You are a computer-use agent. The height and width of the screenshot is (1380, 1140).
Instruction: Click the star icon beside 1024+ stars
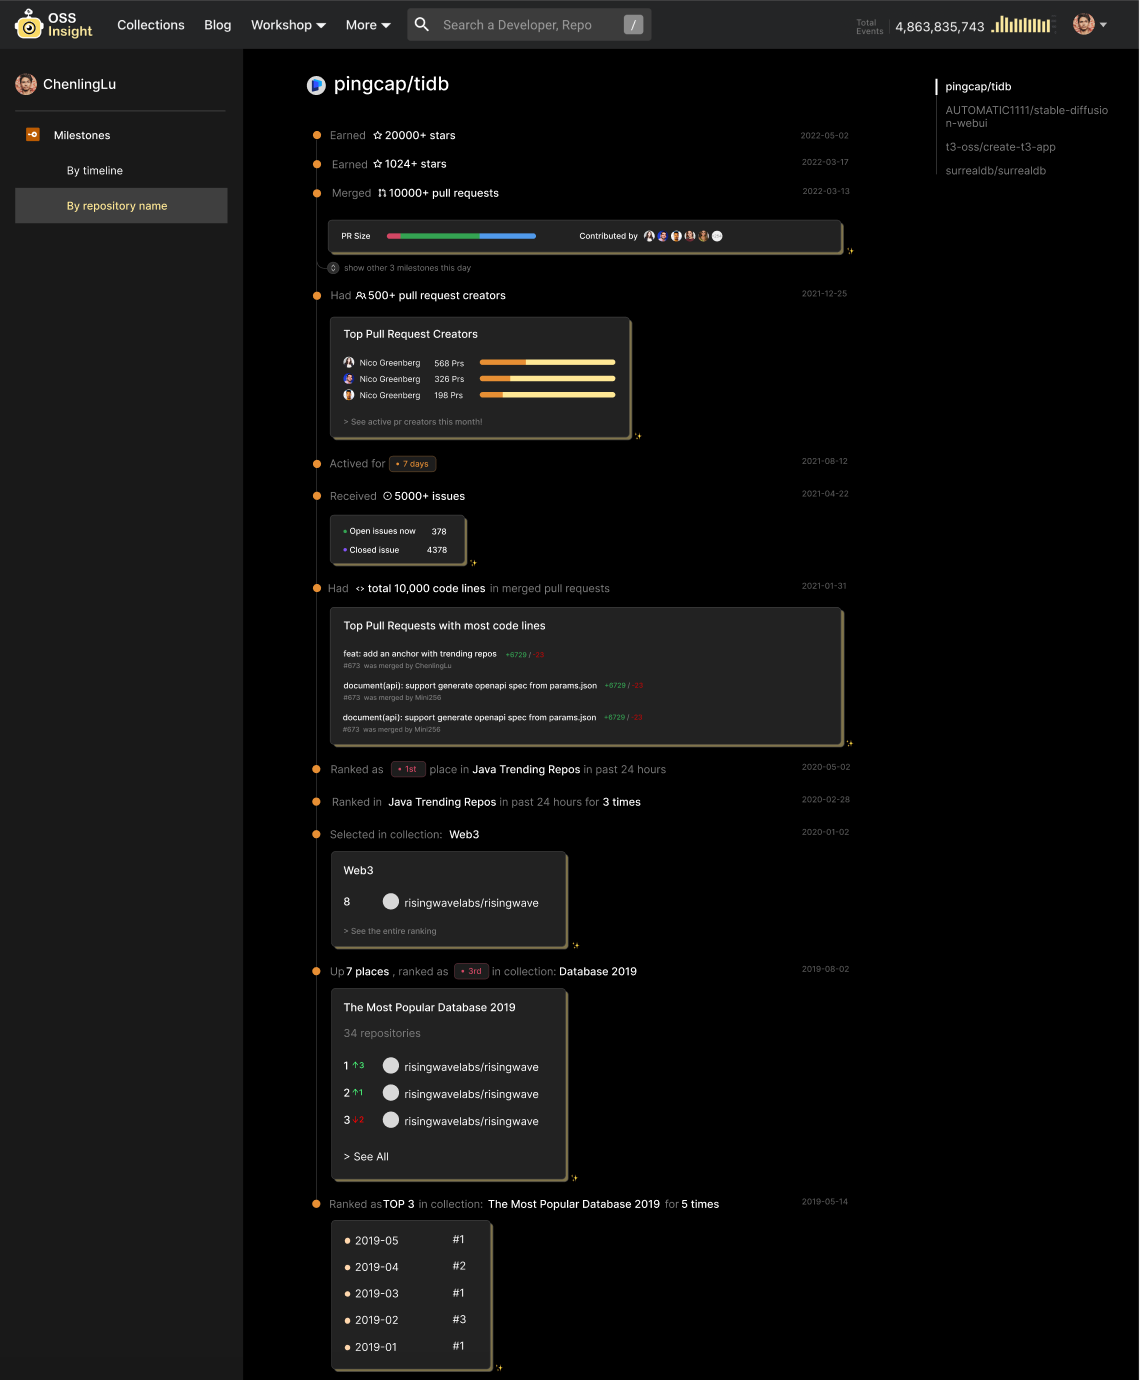(x=378, y=164)
